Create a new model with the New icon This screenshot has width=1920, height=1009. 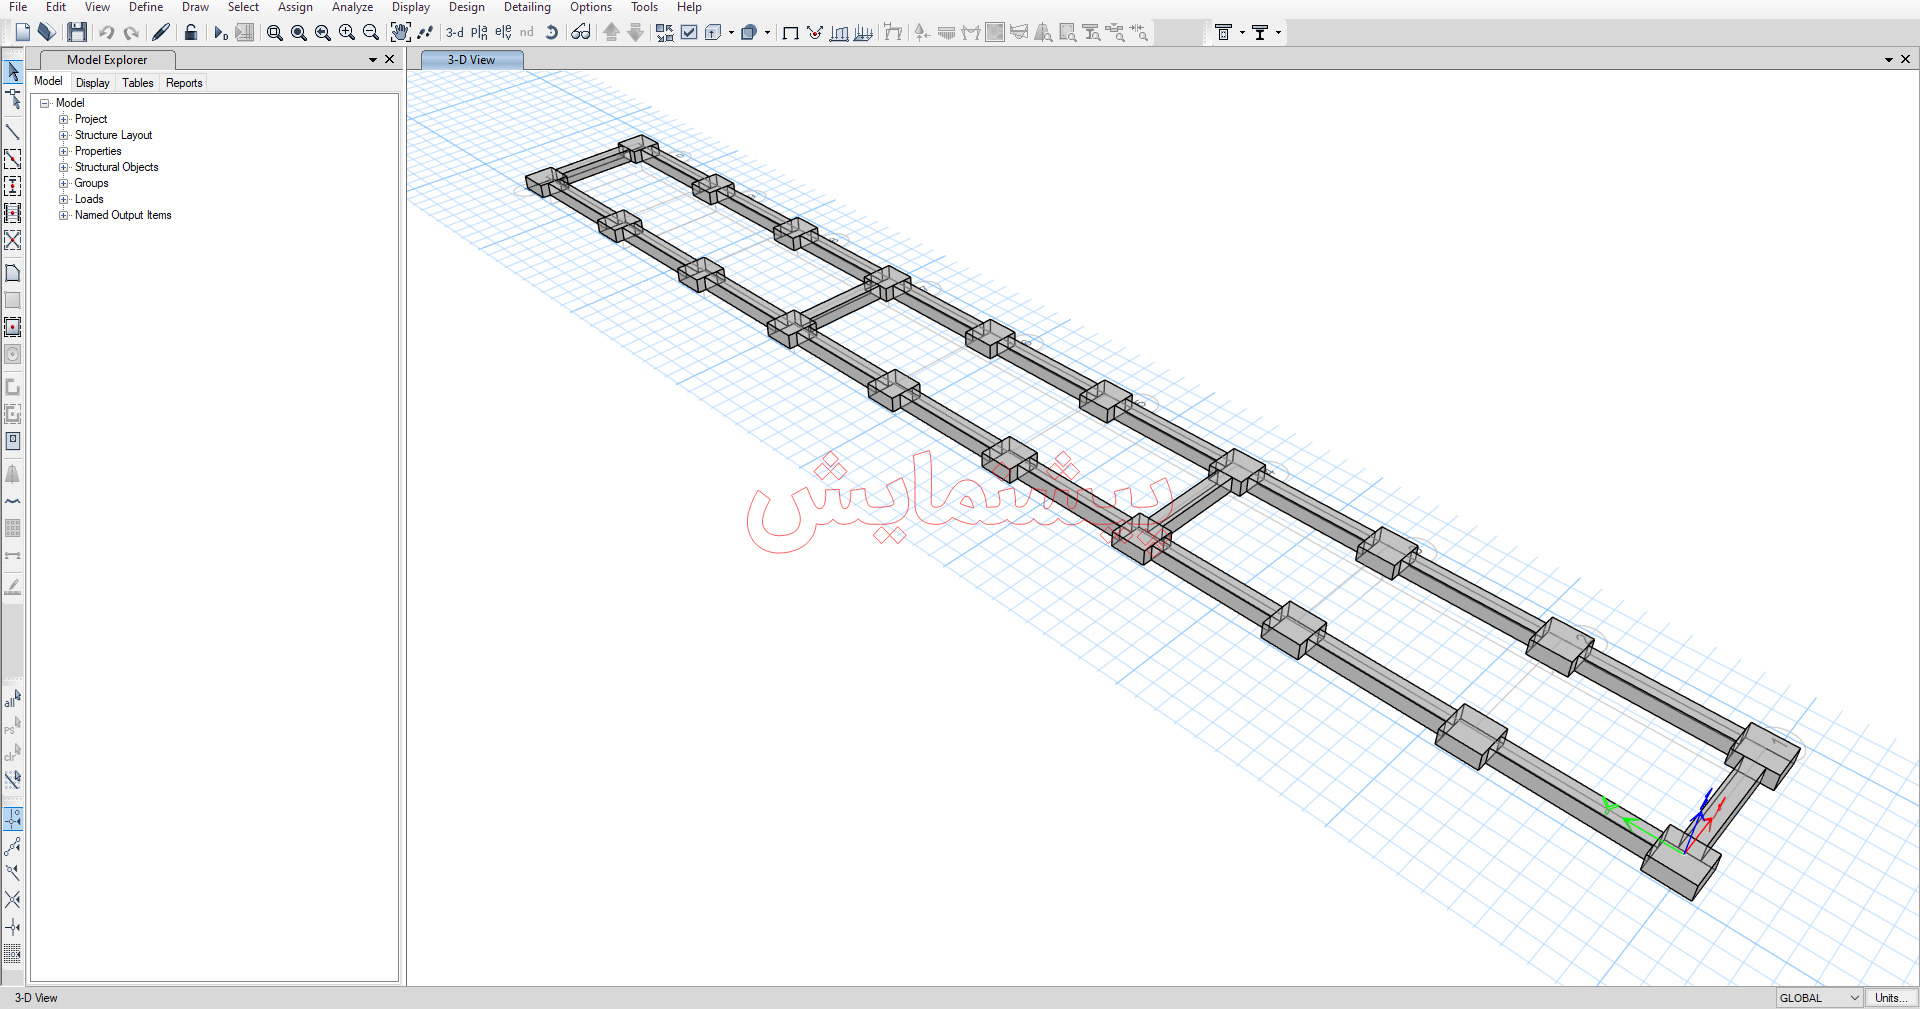coord(22,33)
